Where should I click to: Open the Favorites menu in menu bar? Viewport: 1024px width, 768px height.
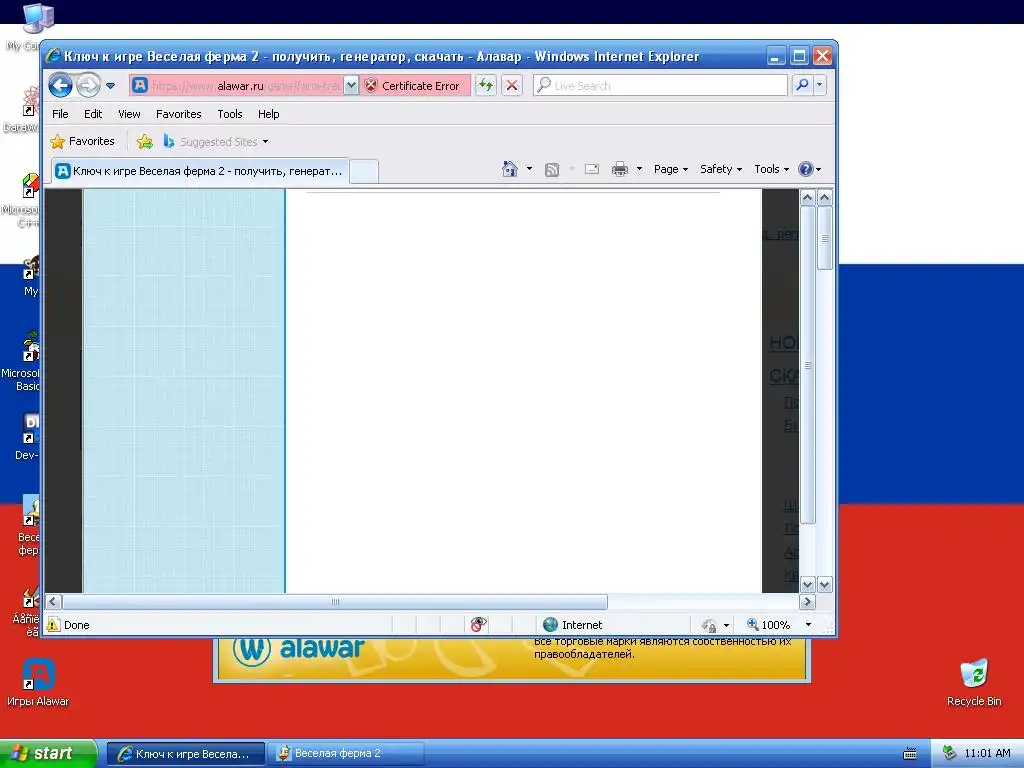click(178, 114)
